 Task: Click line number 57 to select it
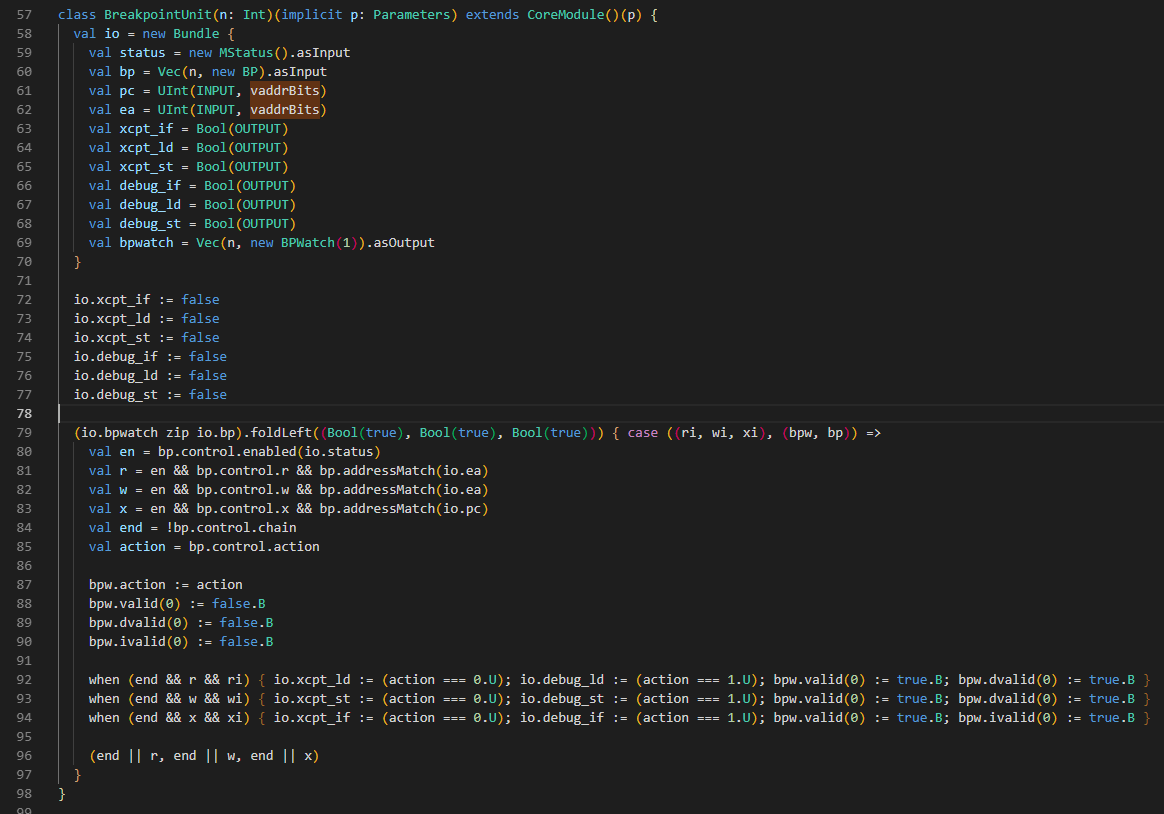[23, 14]
